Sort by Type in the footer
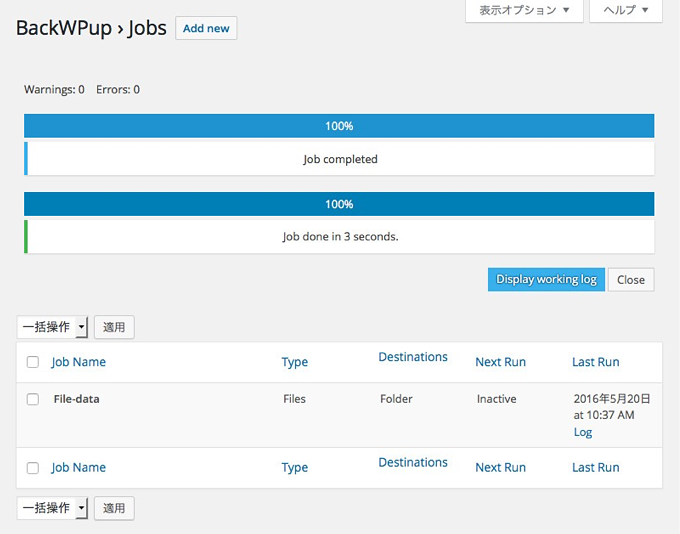680x534 pixels. [294, 468]
